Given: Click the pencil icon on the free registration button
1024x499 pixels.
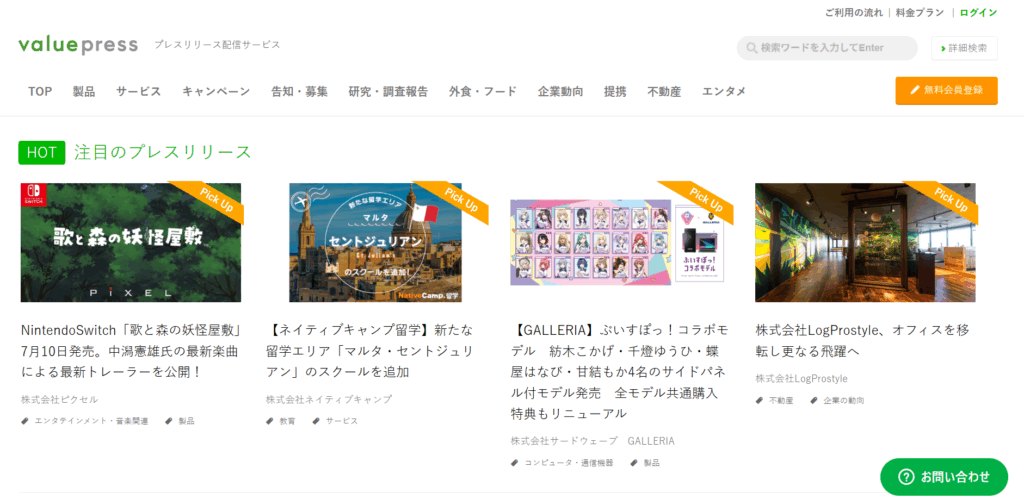Looking at the screenshot, I should [x=915, y=90].
